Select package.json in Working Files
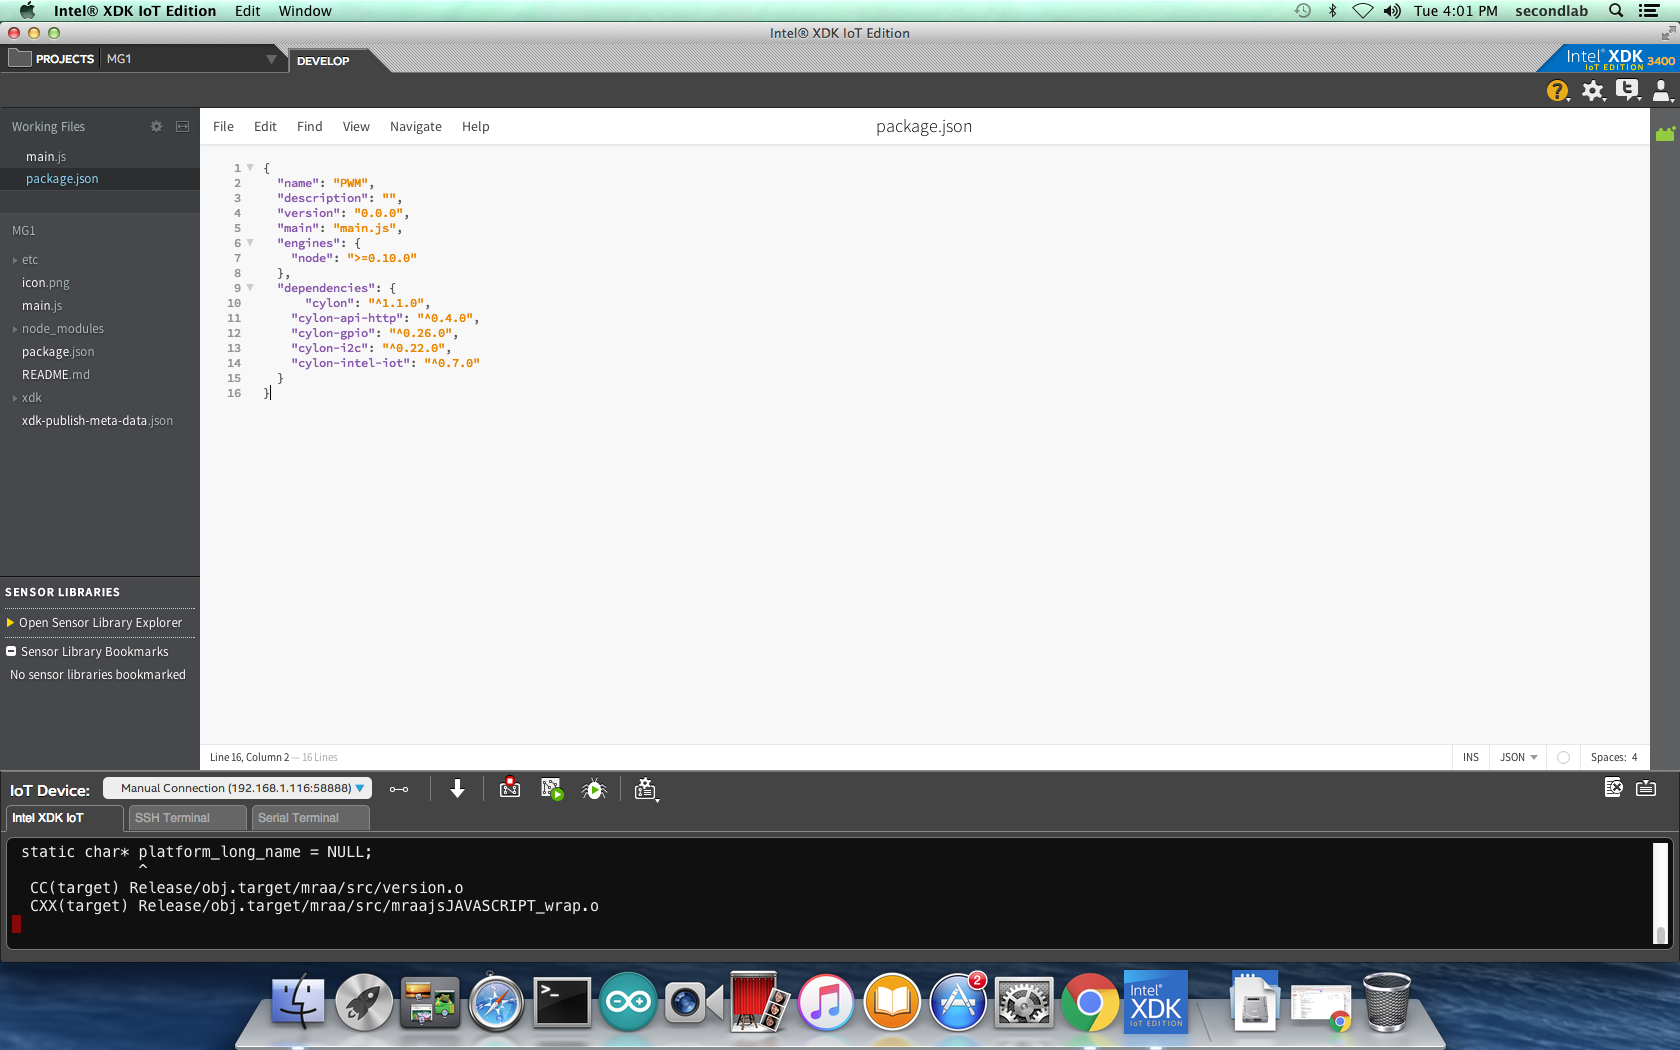The height and width of the screenshot is (1050, 1680). coord(100,179)
